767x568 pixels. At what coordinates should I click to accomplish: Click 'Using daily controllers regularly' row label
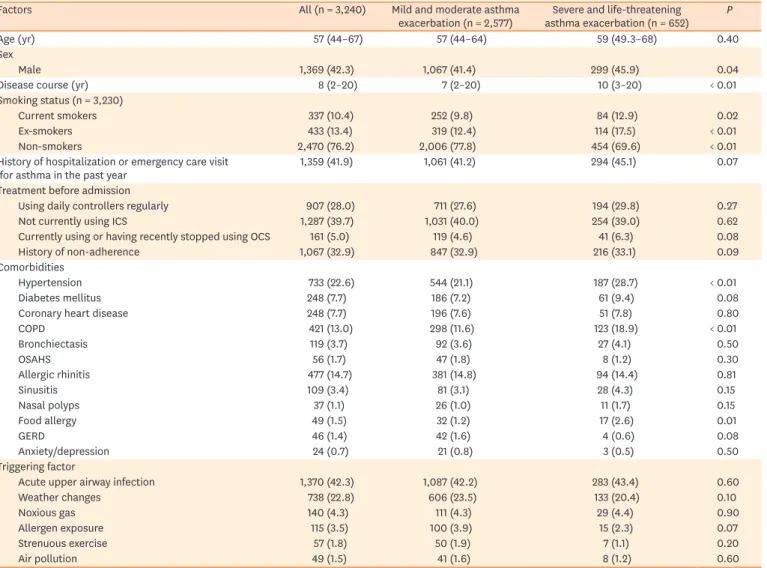click(93, 206)
